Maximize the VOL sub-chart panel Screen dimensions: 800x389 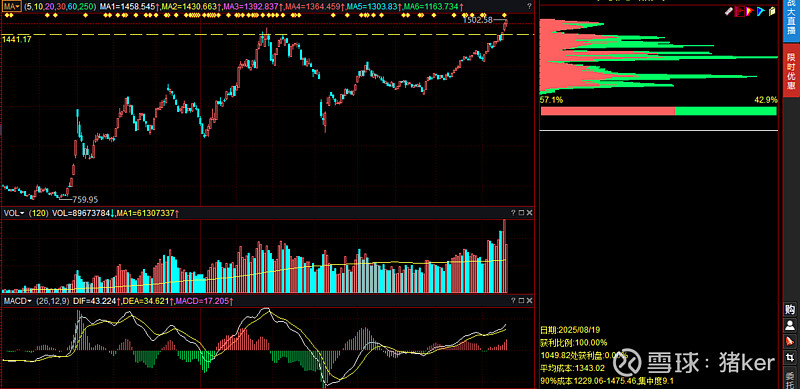[521, 213]
